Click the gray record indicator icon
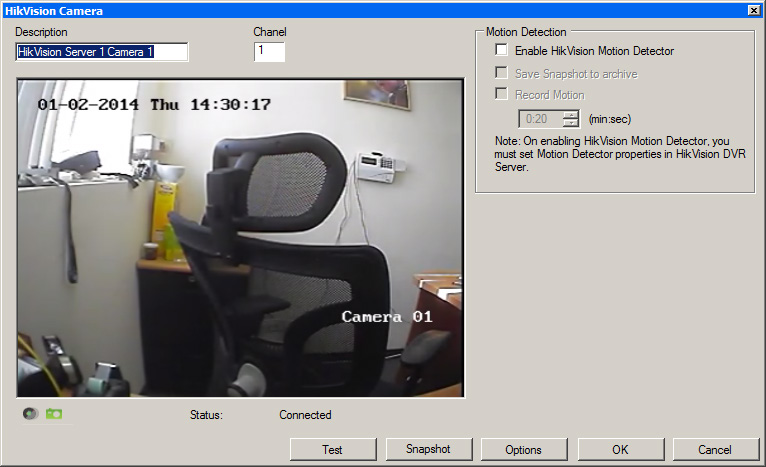 click(30, 414)
